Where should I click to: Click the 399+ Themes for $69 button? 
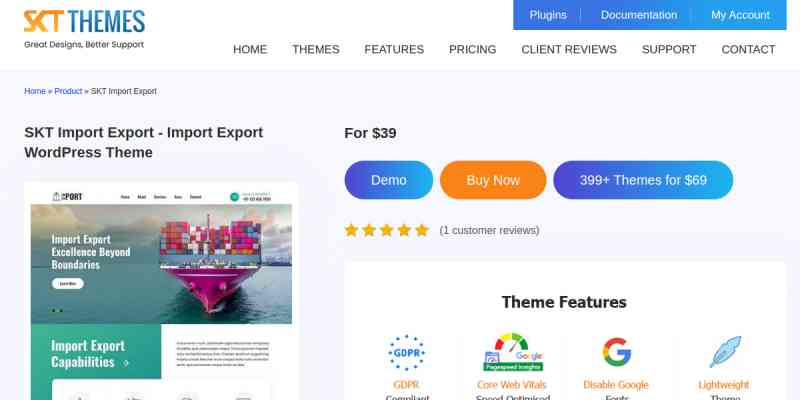[x=643, y=180]
